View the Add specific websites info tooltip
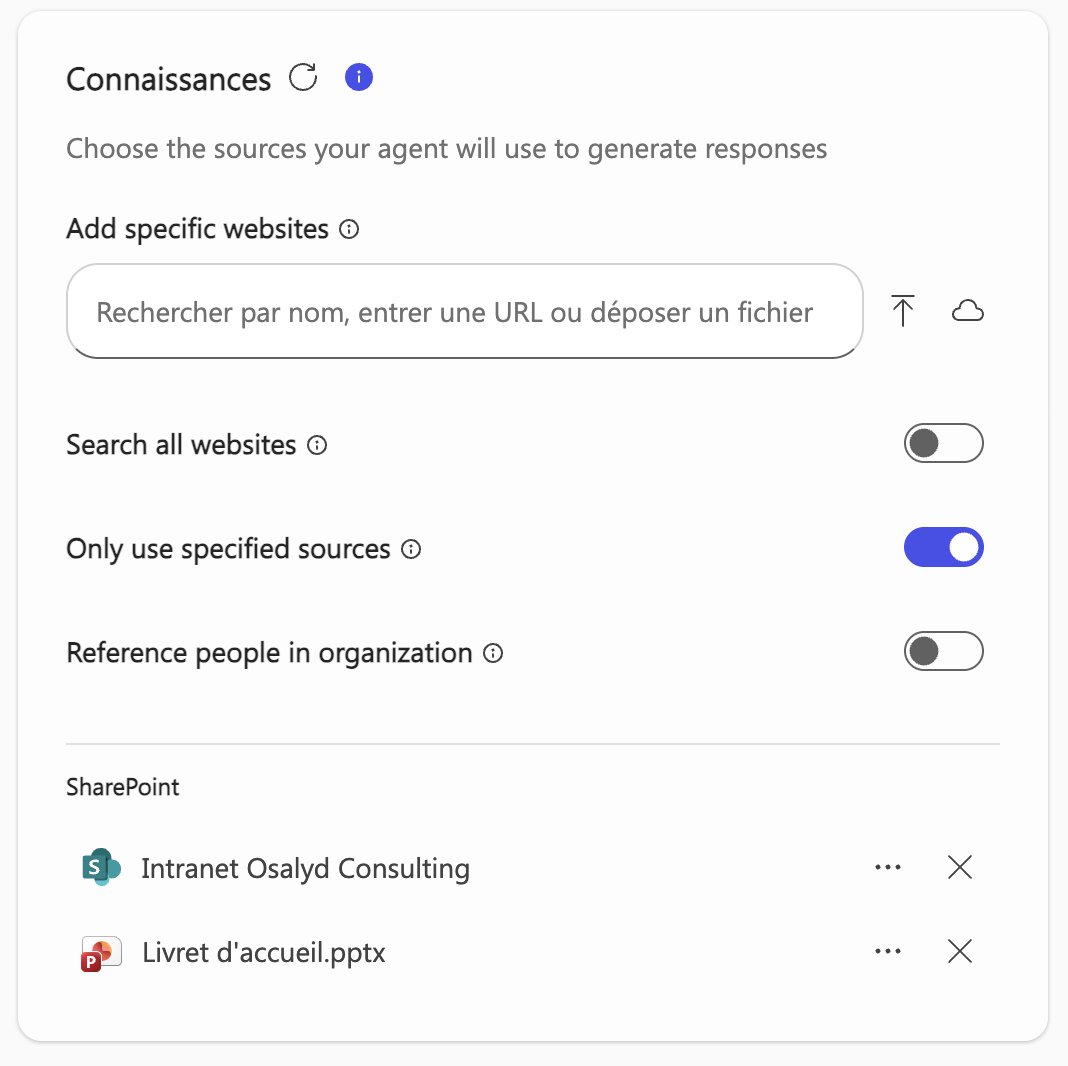 (x=347, y=229)
